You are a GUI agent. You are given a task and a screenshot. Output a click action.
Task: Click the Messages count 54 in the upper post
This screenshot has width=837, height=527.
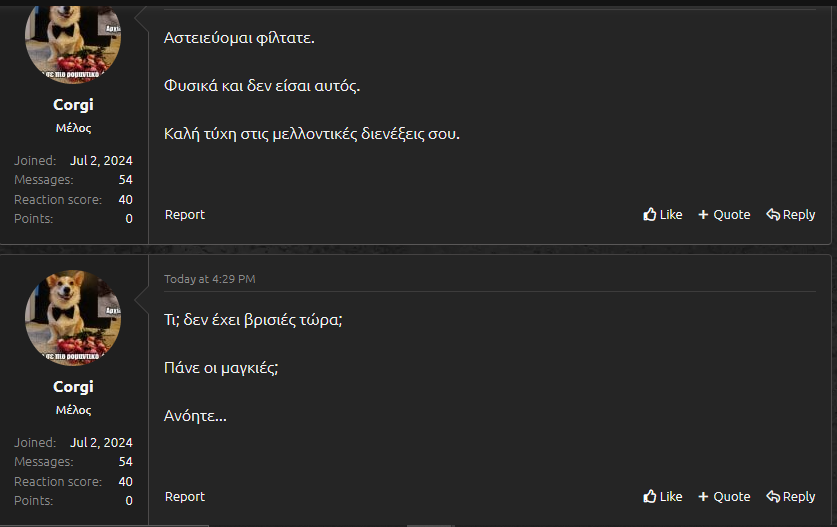pos(125,180)
